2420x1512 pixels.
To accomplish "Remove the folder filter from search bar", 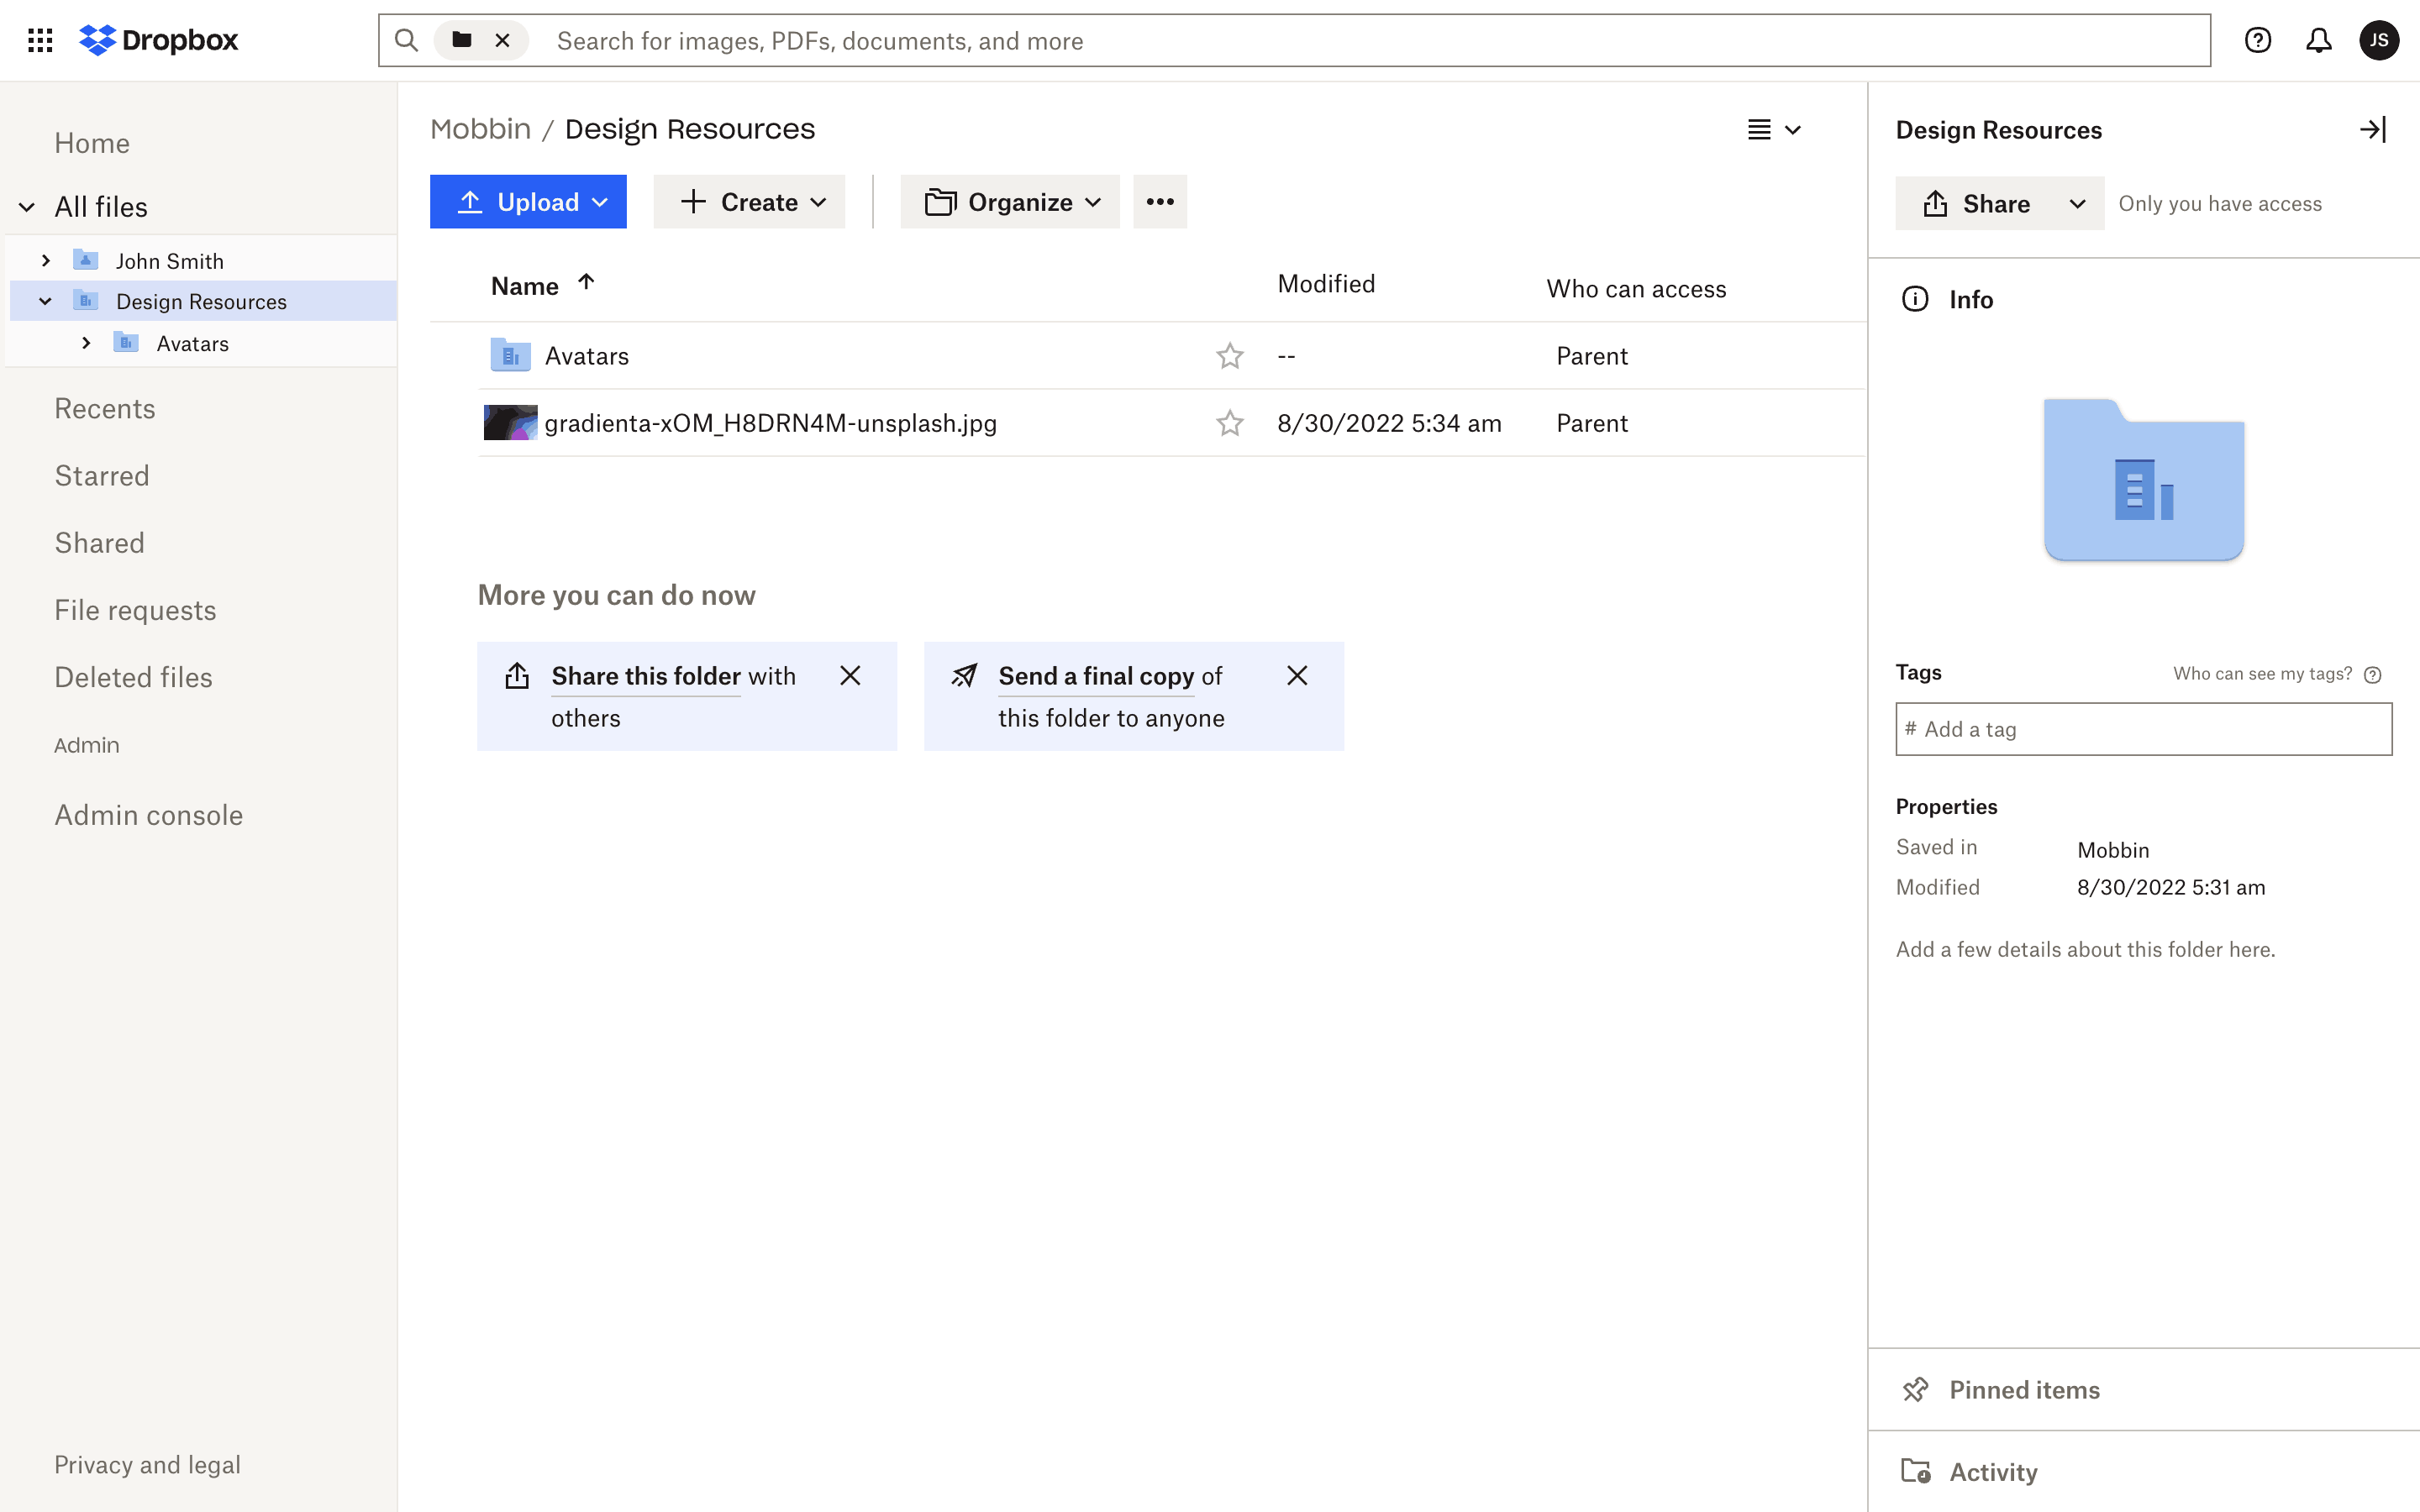I will 503,40.
